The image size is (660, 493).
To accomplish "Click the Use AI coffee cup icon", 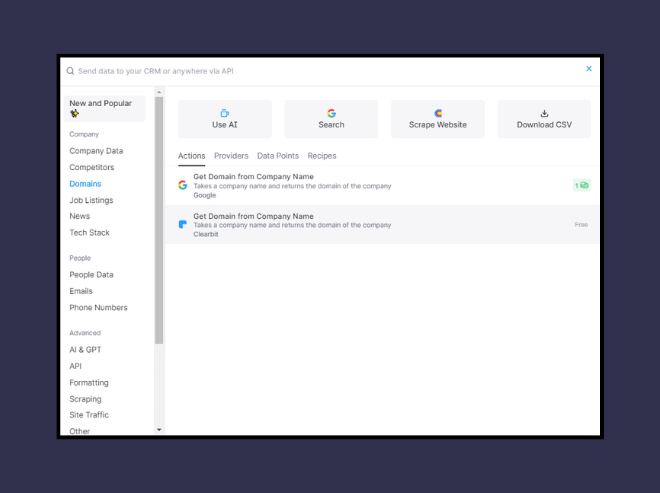I will 225,113.
